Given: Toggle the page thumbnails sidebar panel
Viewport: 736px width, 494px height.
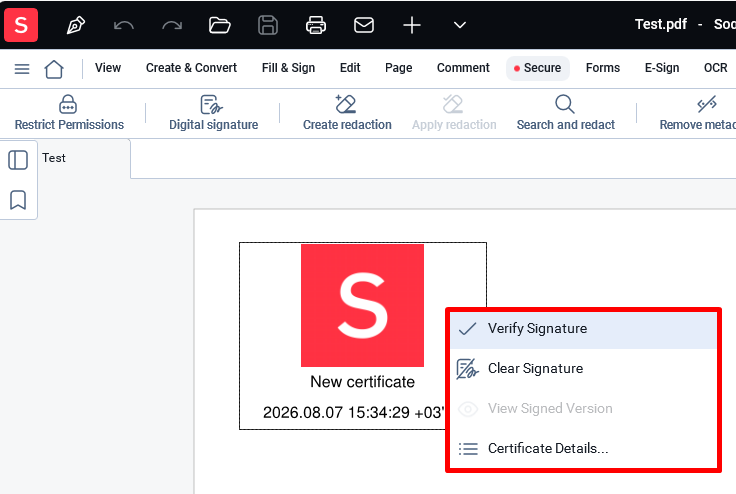Looking at the screenshot, I should [18, 160].
